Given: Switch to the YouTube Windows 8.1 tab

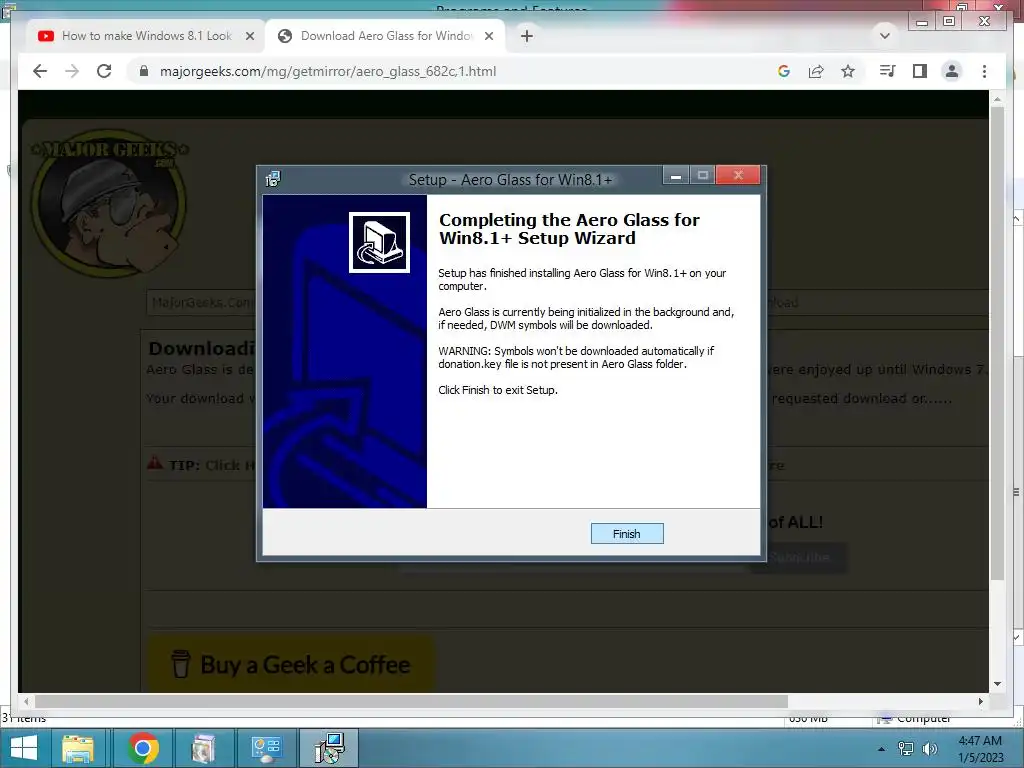Looking at the screenshot, I should (x=145, y=36).
